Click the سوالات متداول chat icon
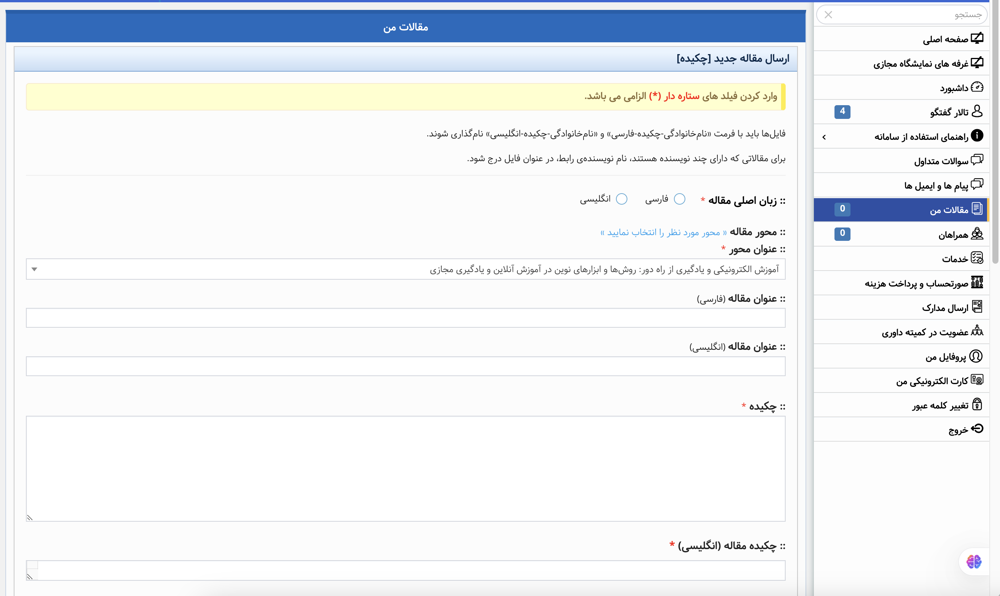 976,160
